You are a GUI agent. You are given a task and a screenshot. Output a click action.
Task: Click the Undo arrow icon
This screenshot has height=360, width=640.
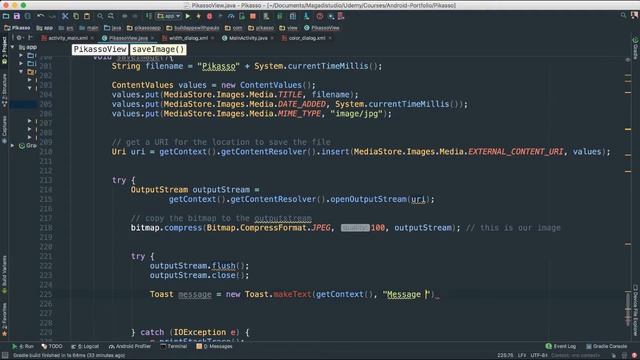40,16
